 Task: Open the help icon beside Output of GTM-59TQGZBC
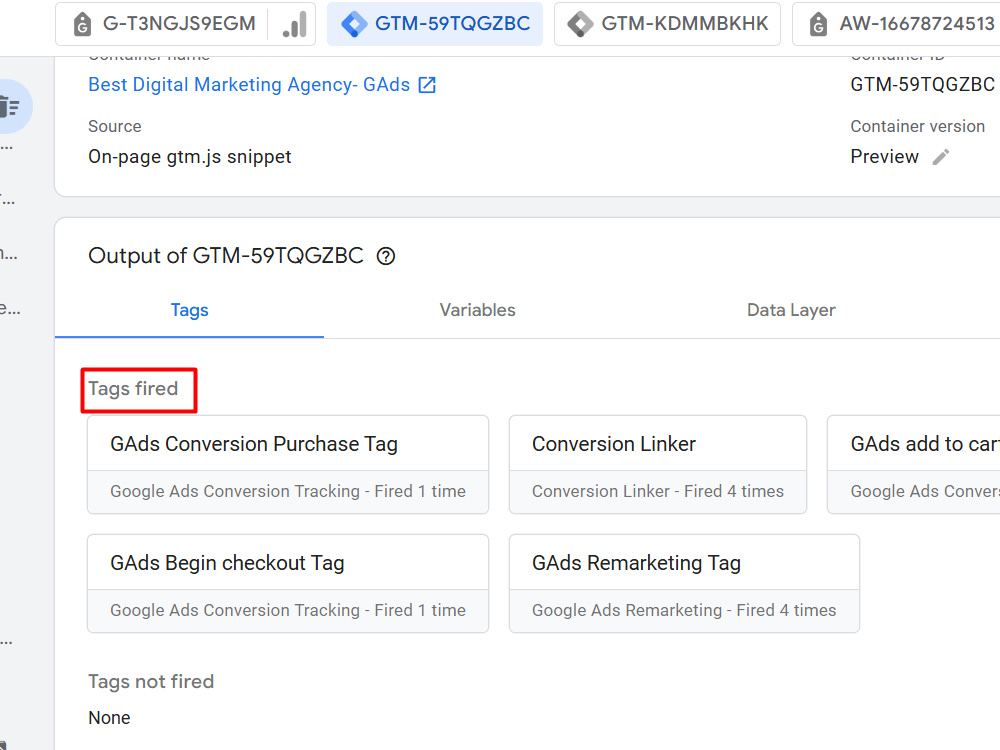(386, 256)
